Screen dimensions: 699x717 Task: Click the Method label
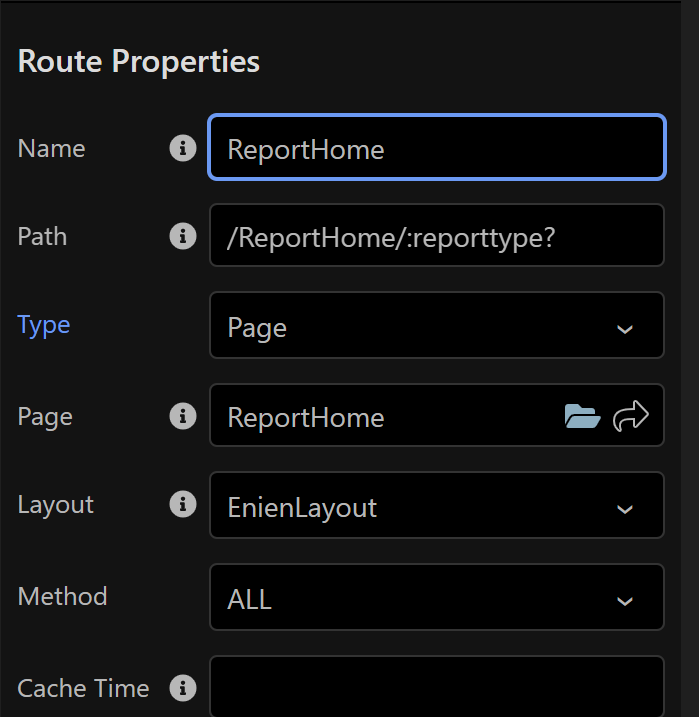tap(62, 597)
